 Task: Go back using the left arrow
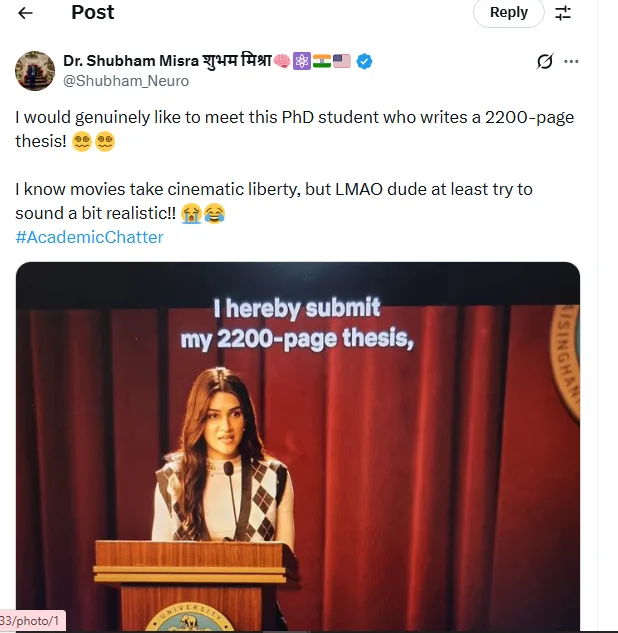click(25, 13)
